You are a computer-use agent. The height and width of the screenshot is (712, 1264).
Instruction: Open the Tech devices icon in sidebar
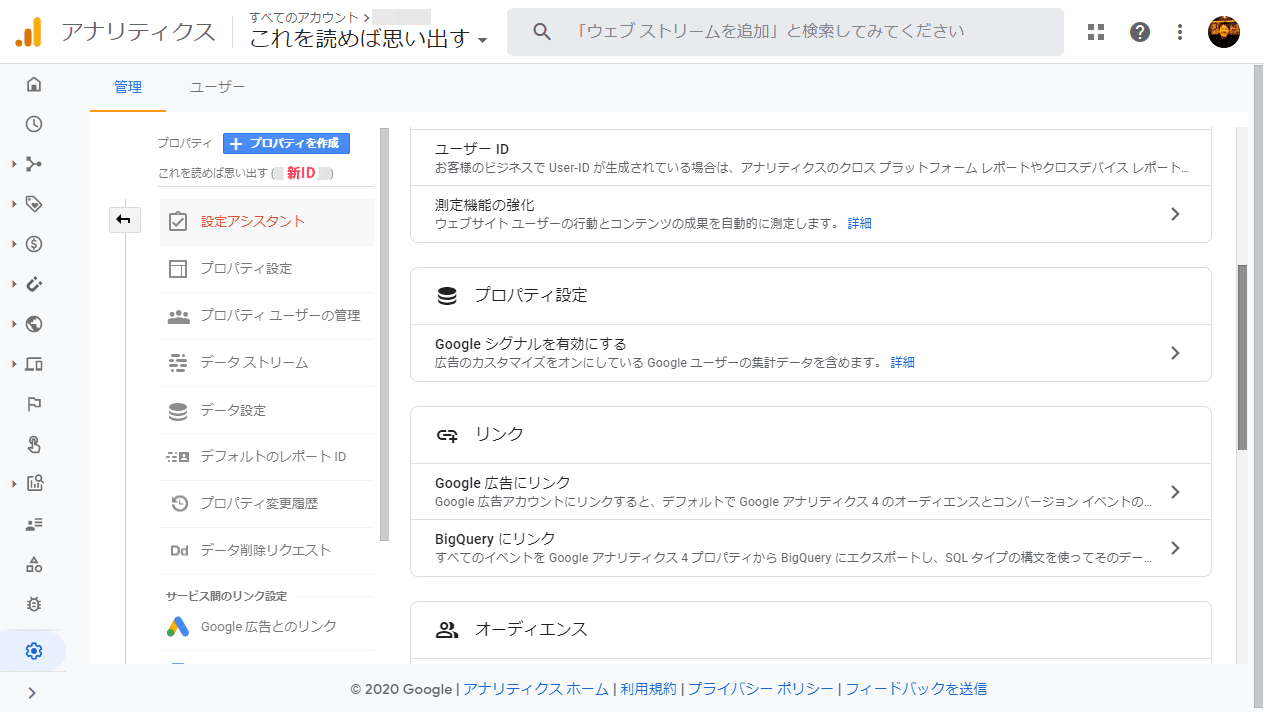(x=34, y=364)
